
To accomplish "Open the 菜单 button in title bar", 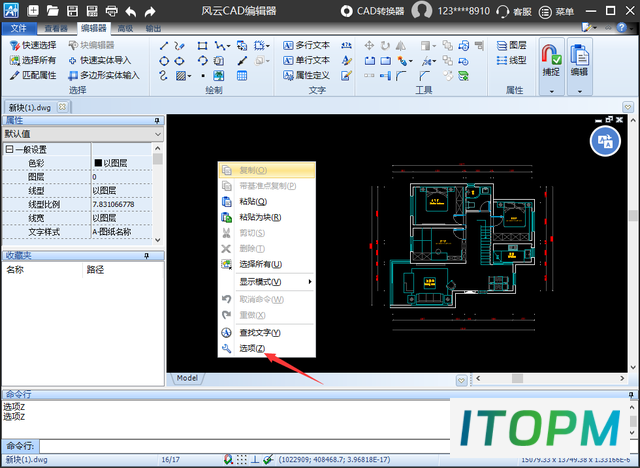I will click(x=556, y=11).
